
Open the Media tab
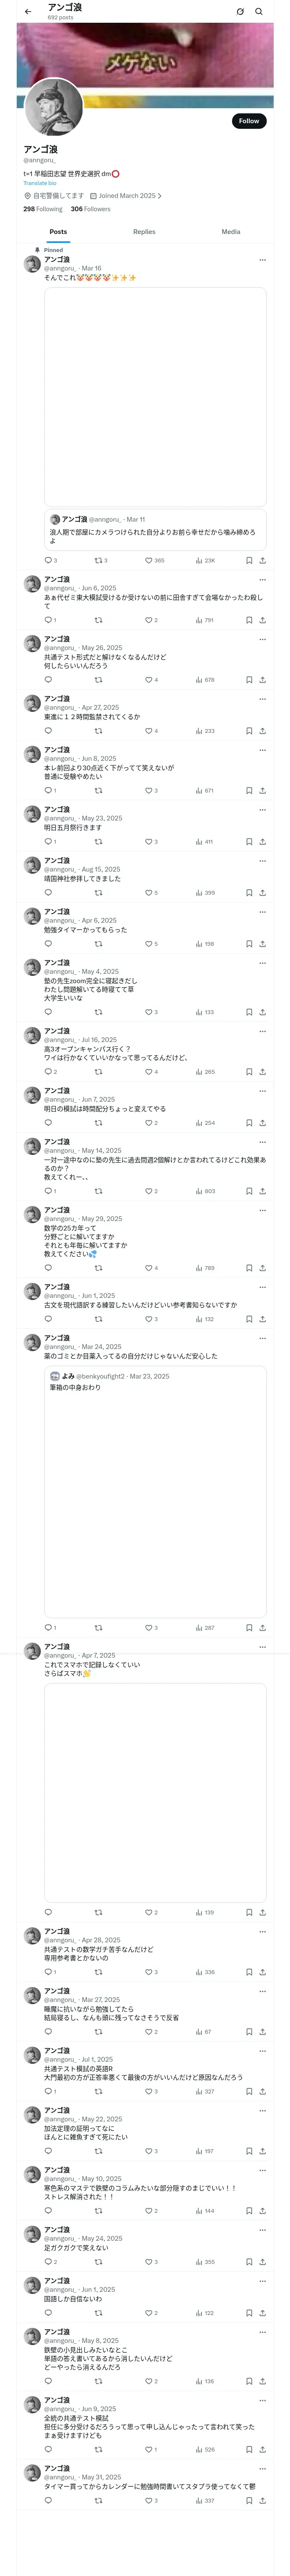[x=231, y=232]
